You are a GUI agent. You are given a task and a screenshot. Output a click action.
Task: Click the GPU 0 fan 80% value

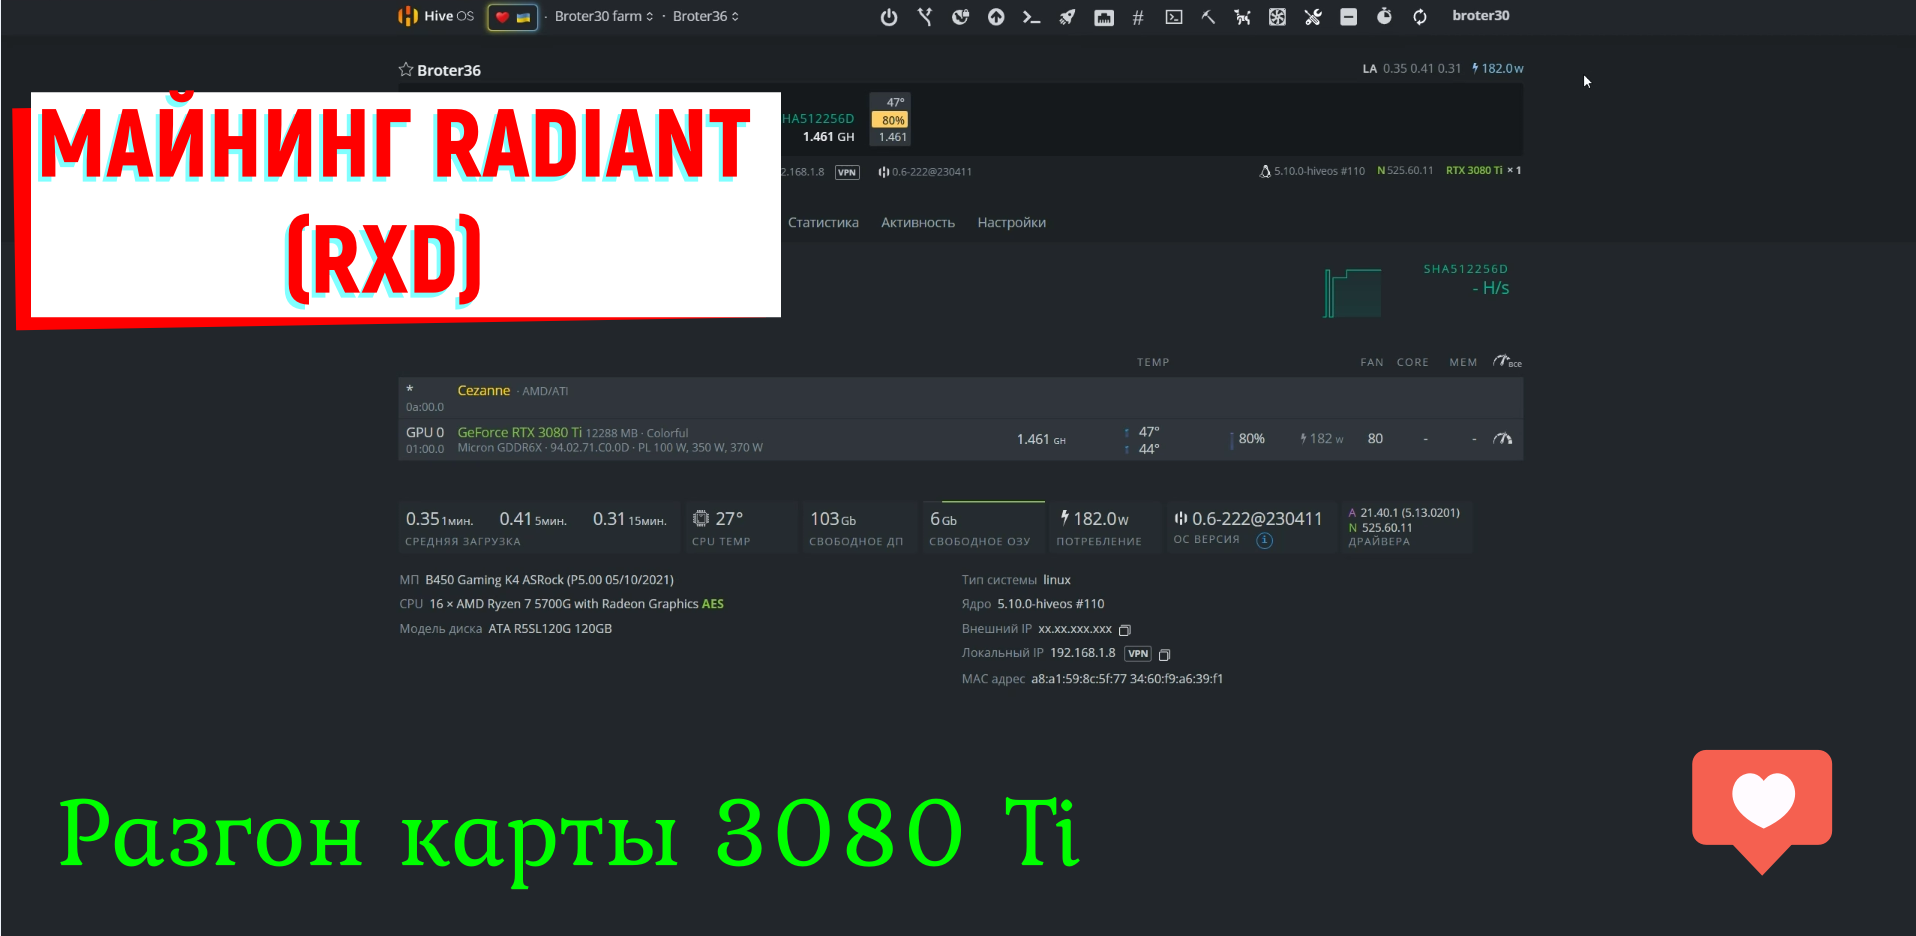coord(1251,439)
